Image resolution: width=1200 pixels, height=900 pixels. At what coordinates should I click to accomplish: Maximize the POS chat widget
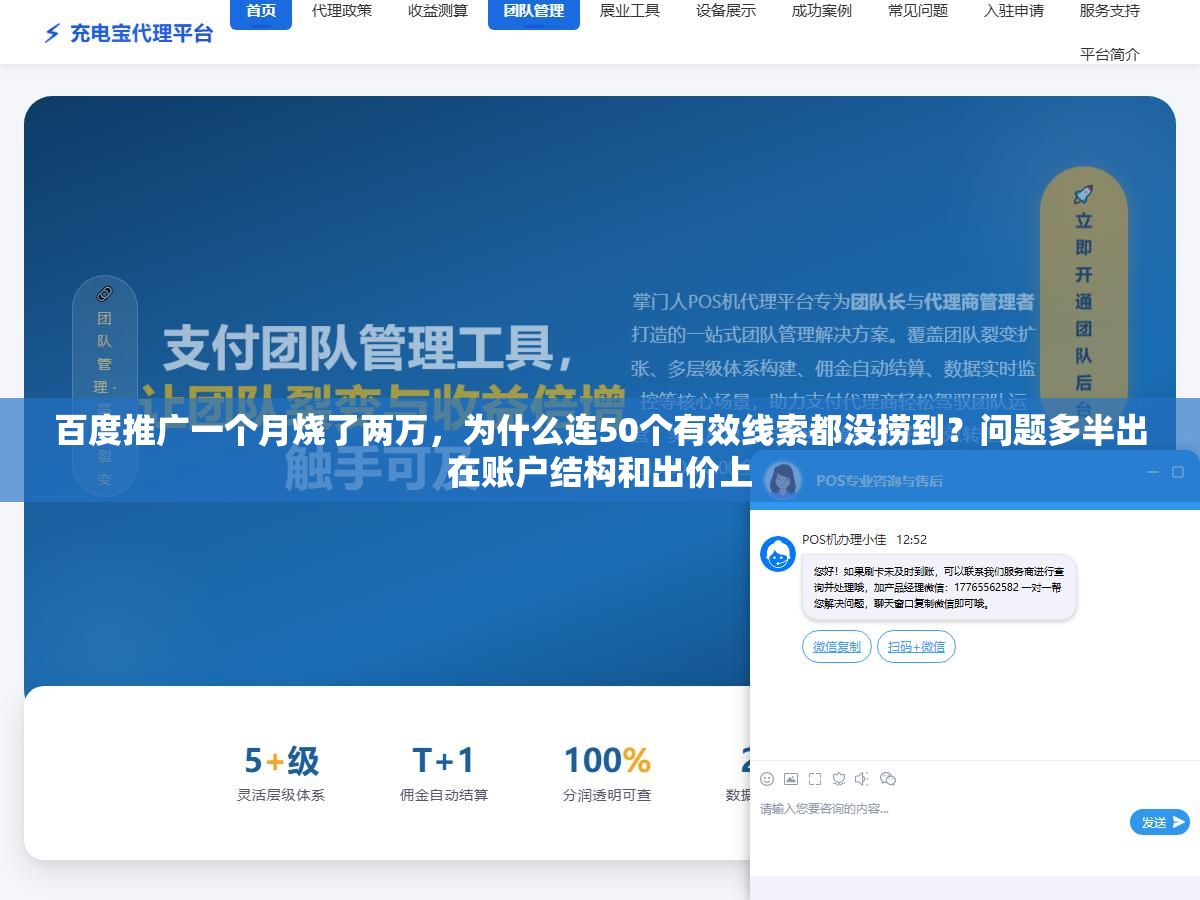[x=1178, y=472]
